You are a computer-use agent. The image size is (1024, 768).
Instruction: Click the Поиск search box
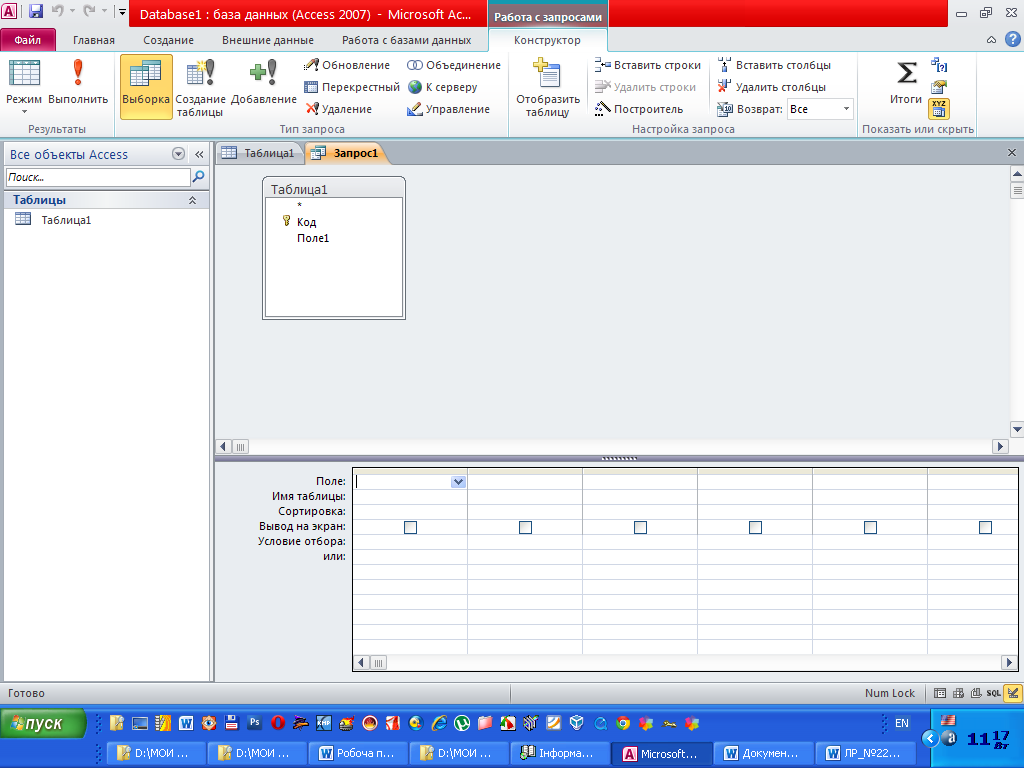[x=98, y=177]
